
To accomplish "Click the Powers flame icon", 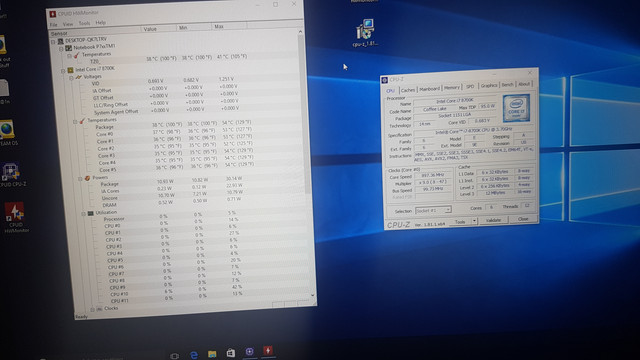I will coord(87,178).
